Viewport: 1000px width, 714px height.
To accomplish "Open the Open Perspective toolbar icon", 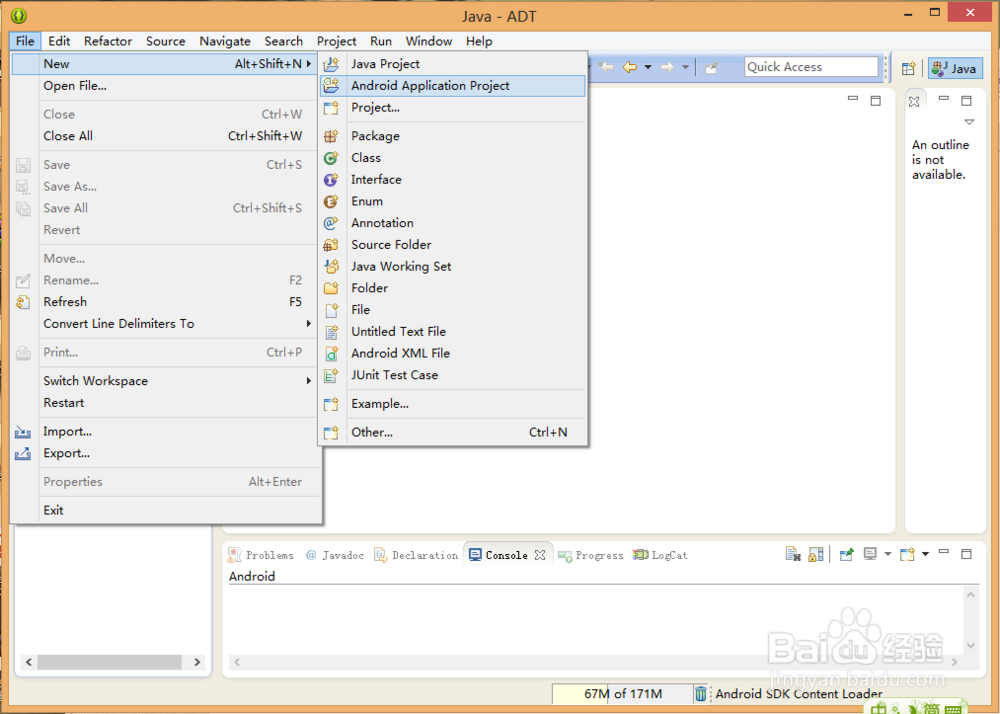I will click(x=909, y=68).
